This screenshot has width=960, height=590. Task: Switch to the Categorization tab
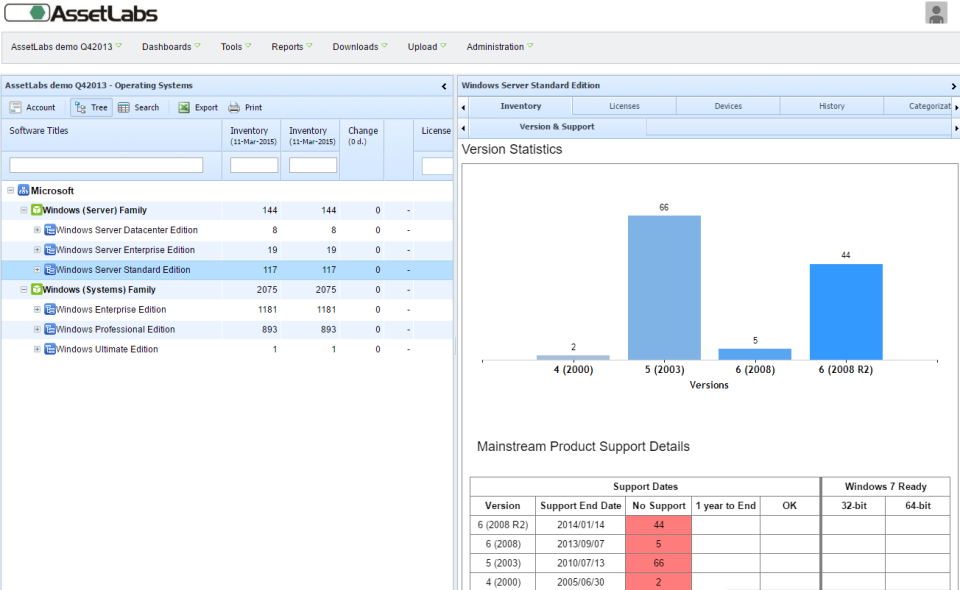(x=918, y=106)
